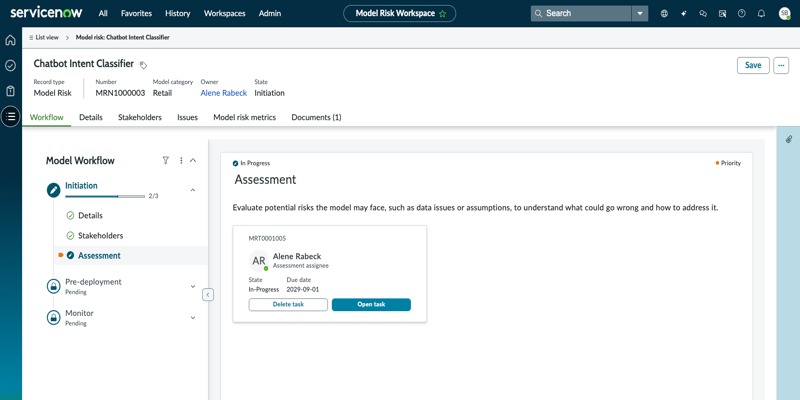Click the due date 2029-09-01
The image size is (800, 400).
click(303, 289)
